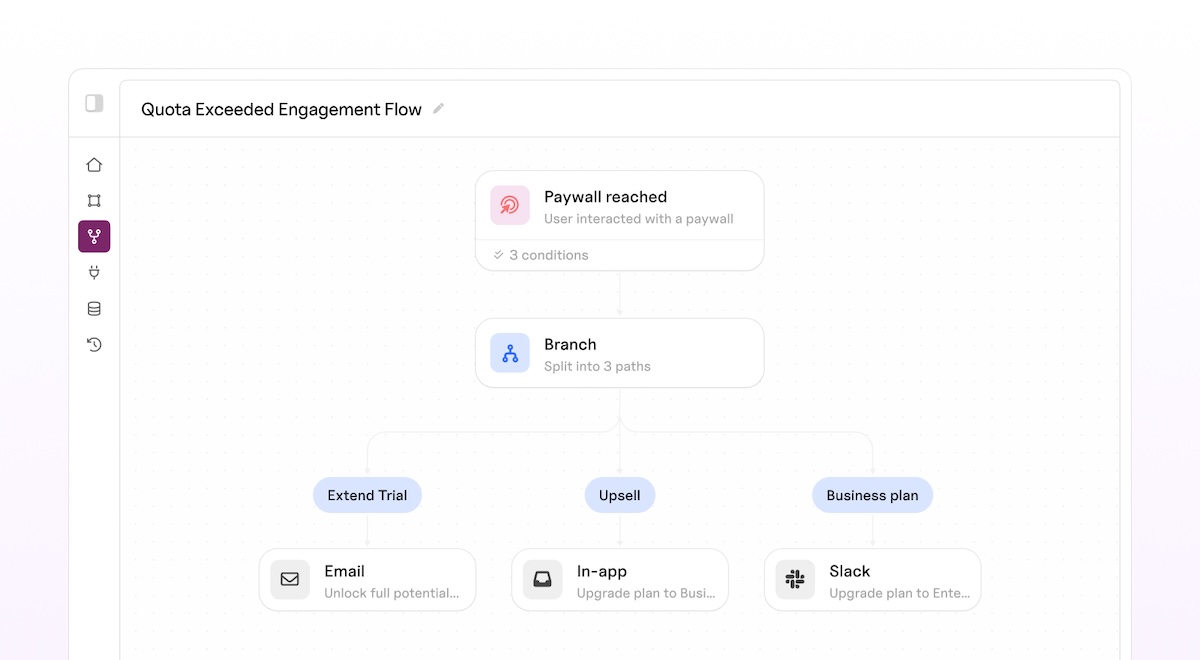The height and width of the screenshot is (660, 1200).
Task: Select the Upsell path label
Action: pos(619,494)
